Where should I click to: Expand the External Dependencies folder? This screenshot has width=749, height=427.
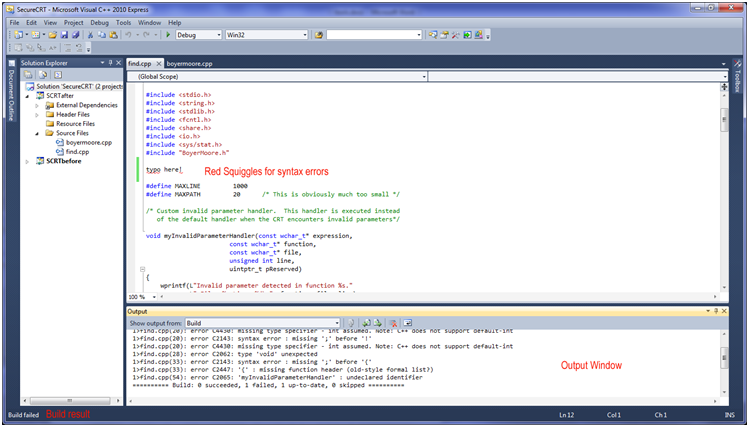(x=37, y=106)
